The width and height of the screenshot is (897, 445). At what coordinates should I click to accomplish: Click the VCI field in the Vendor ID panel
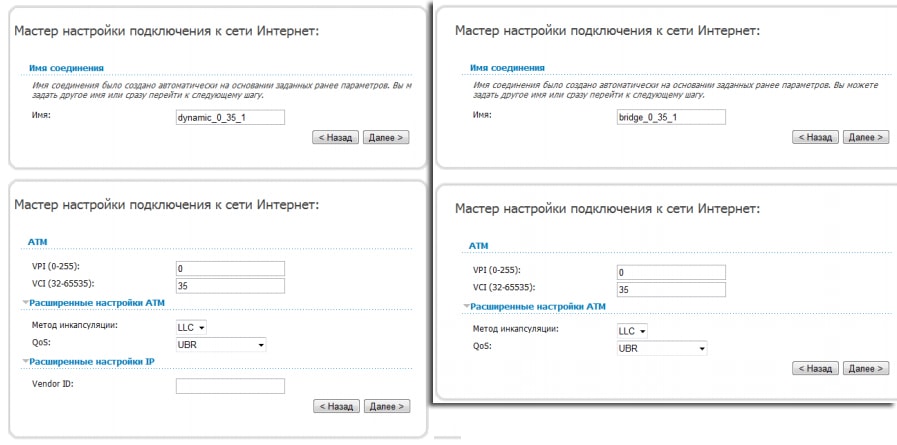pos(230,285)
